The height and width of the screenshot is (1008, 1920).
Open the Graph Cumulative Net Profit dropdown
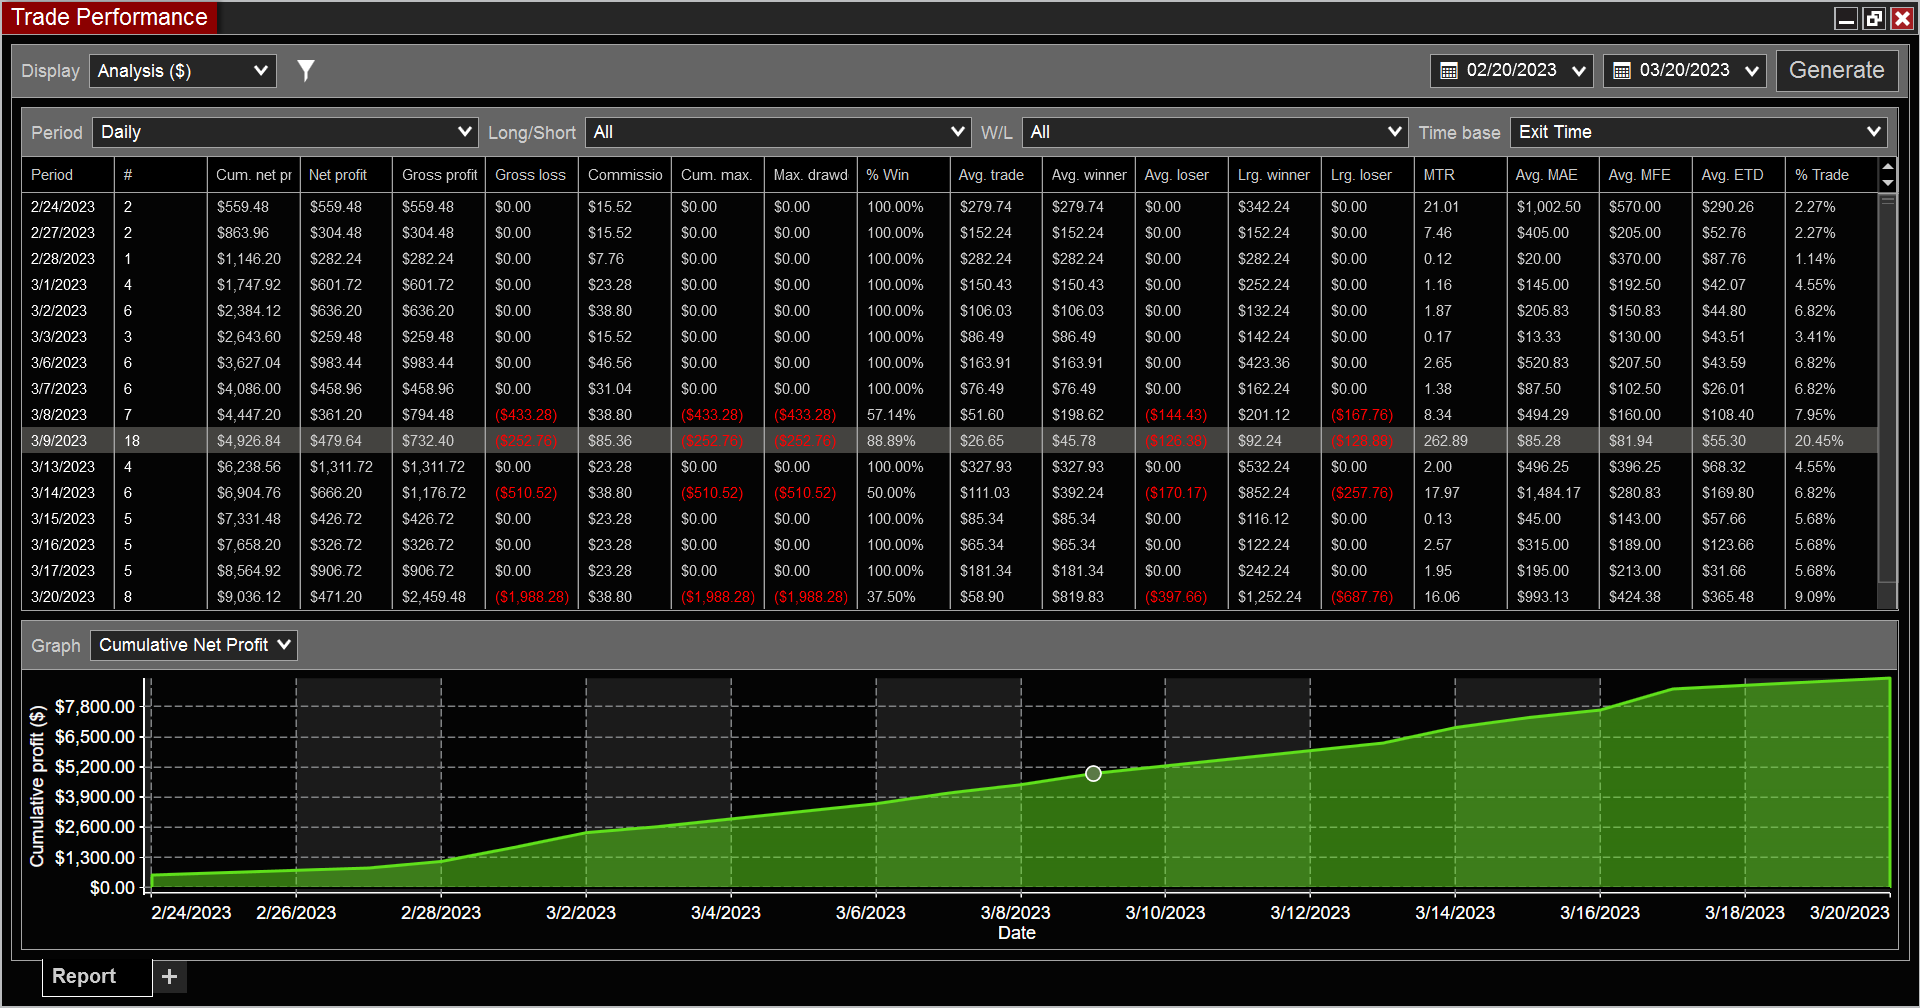(x=194, y=645)
